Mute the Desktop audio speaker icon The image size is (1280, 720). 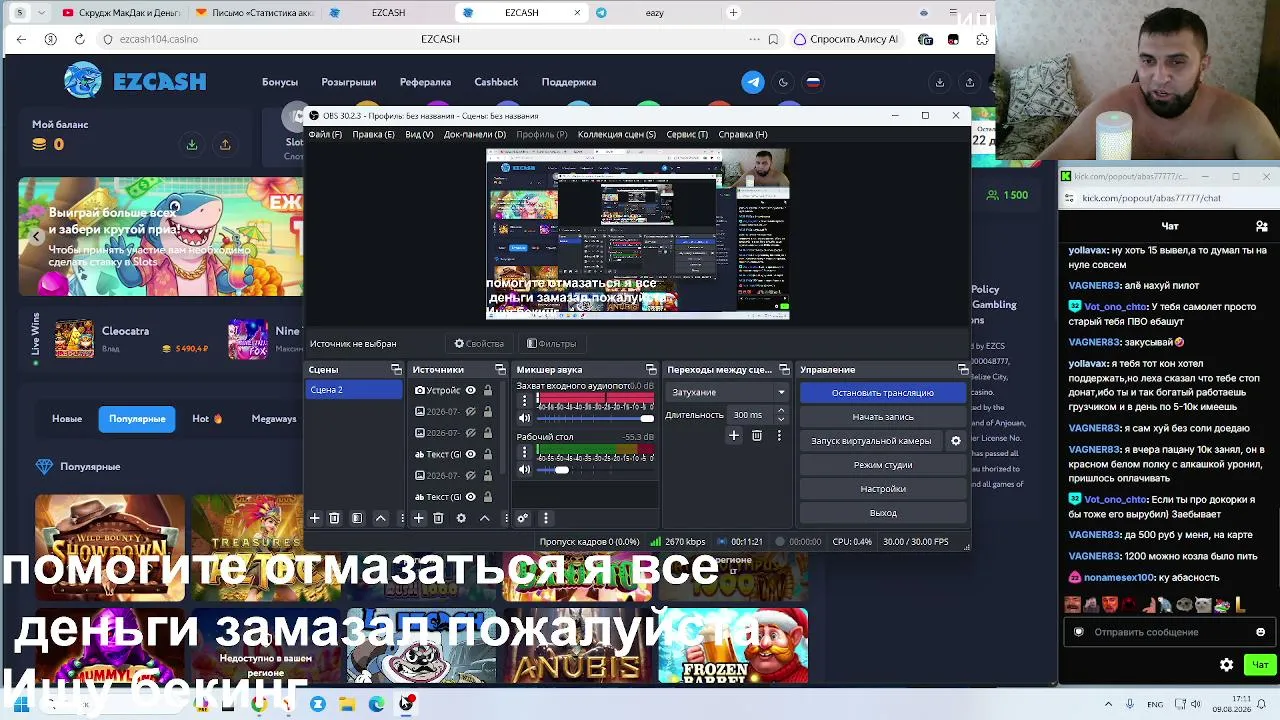point(524,470)
